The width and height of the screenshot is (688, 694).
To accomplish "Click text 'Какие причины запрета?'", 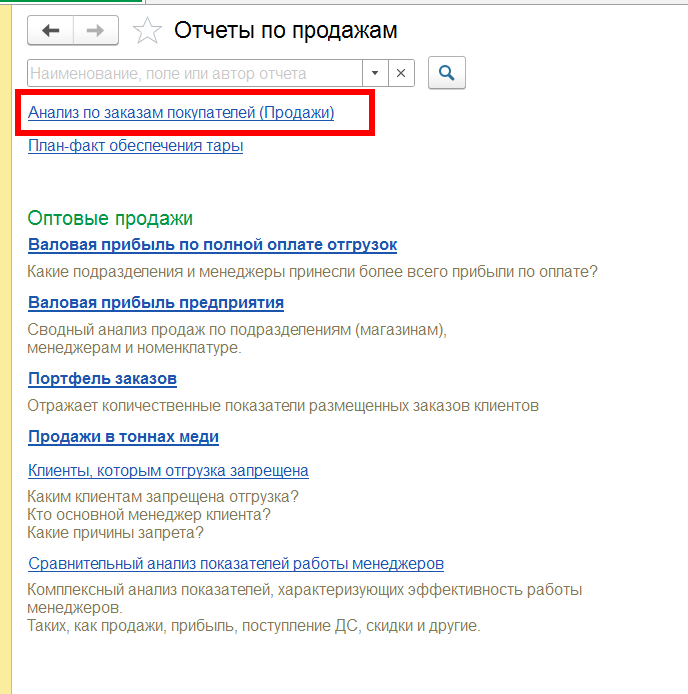I will (x=115, y=532).
